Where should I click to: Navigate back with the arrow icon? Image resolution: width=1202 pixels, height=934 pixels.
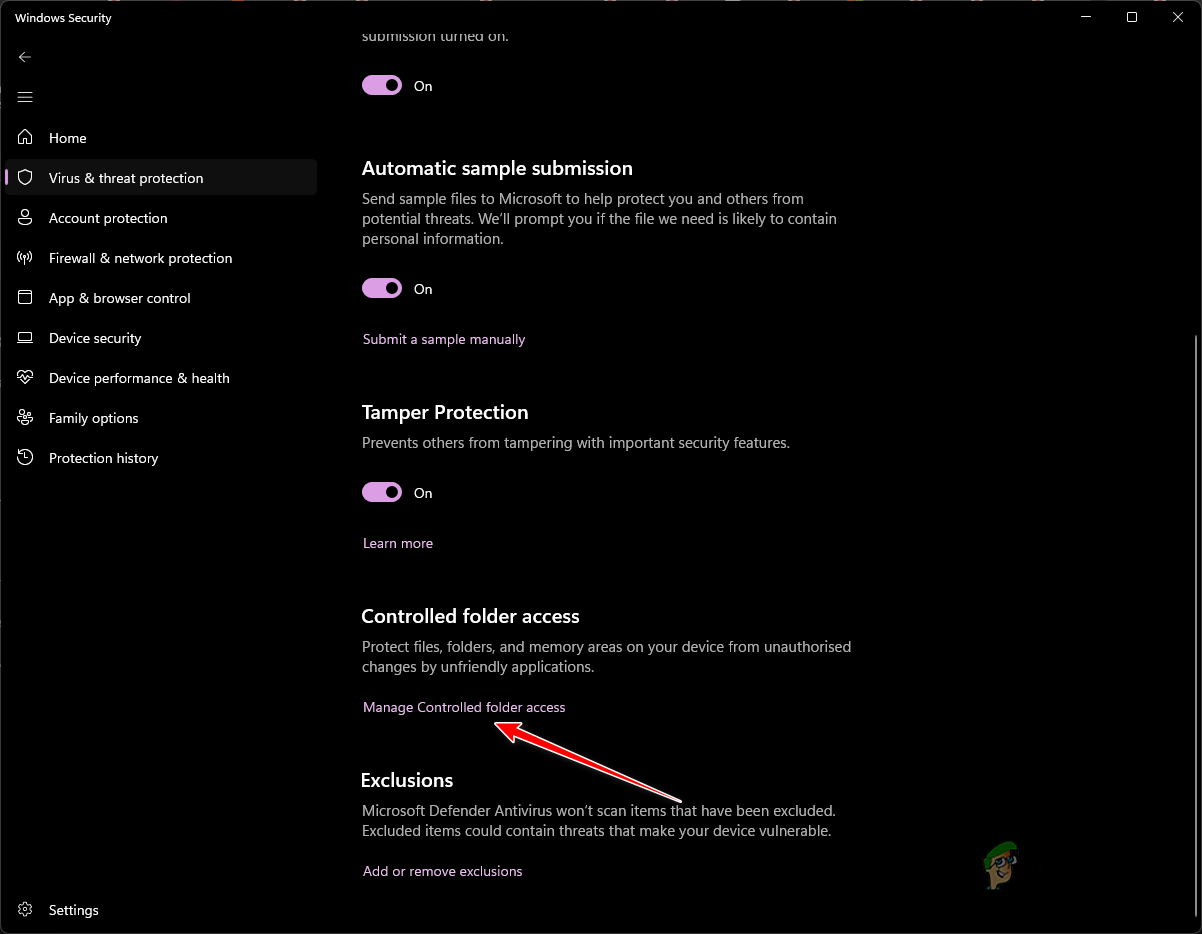click(25, 57)
